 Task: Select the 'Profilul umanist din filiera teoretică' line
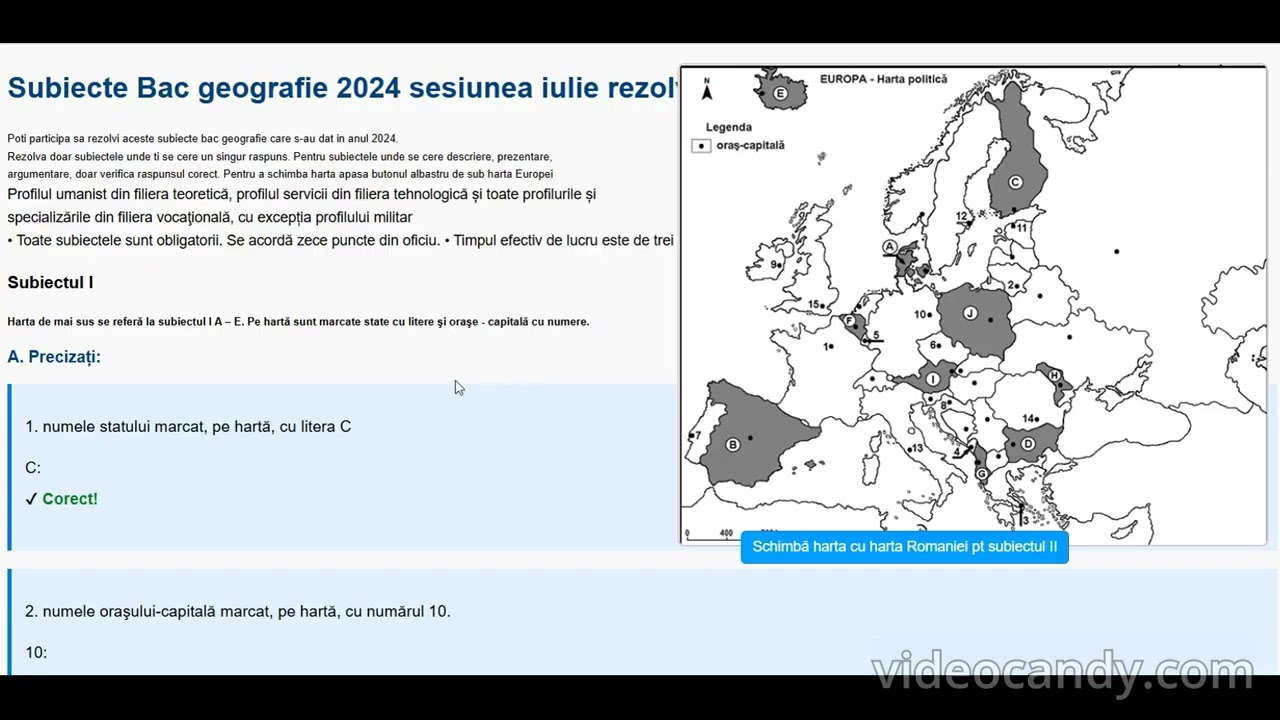coord(301,194)
